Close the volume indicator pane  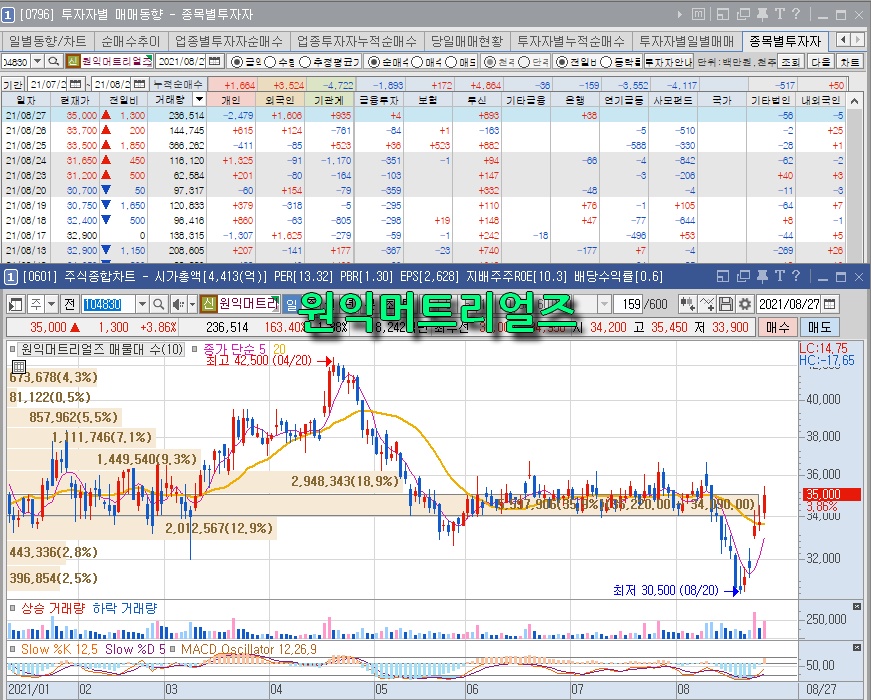[857, 607]
